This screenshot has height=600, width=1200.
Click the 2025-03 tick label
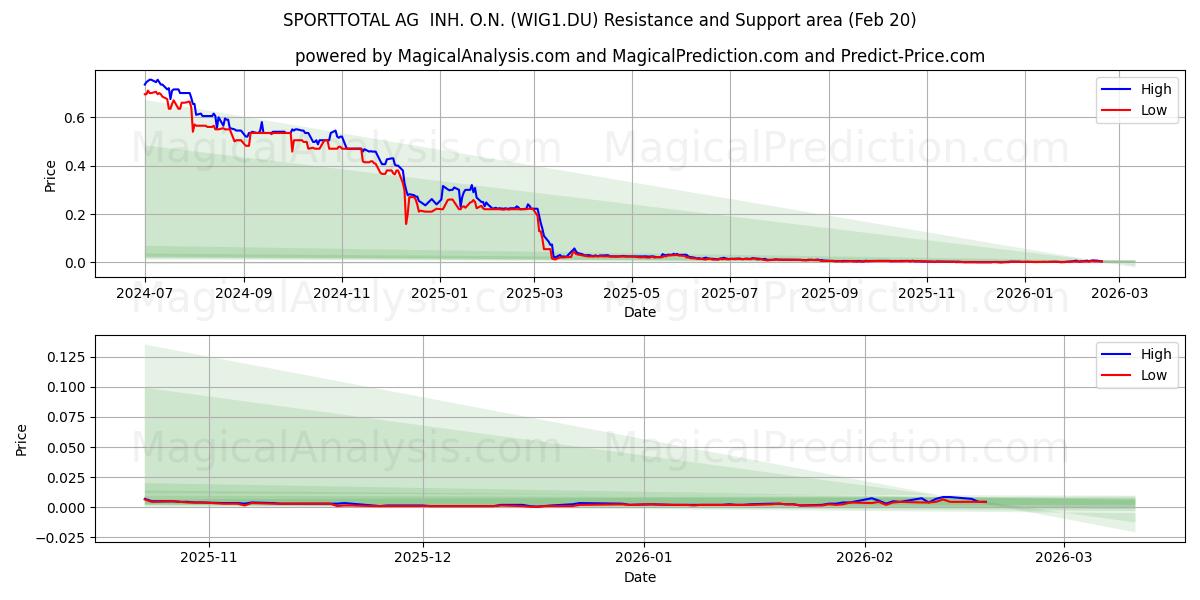pos(534,293)
